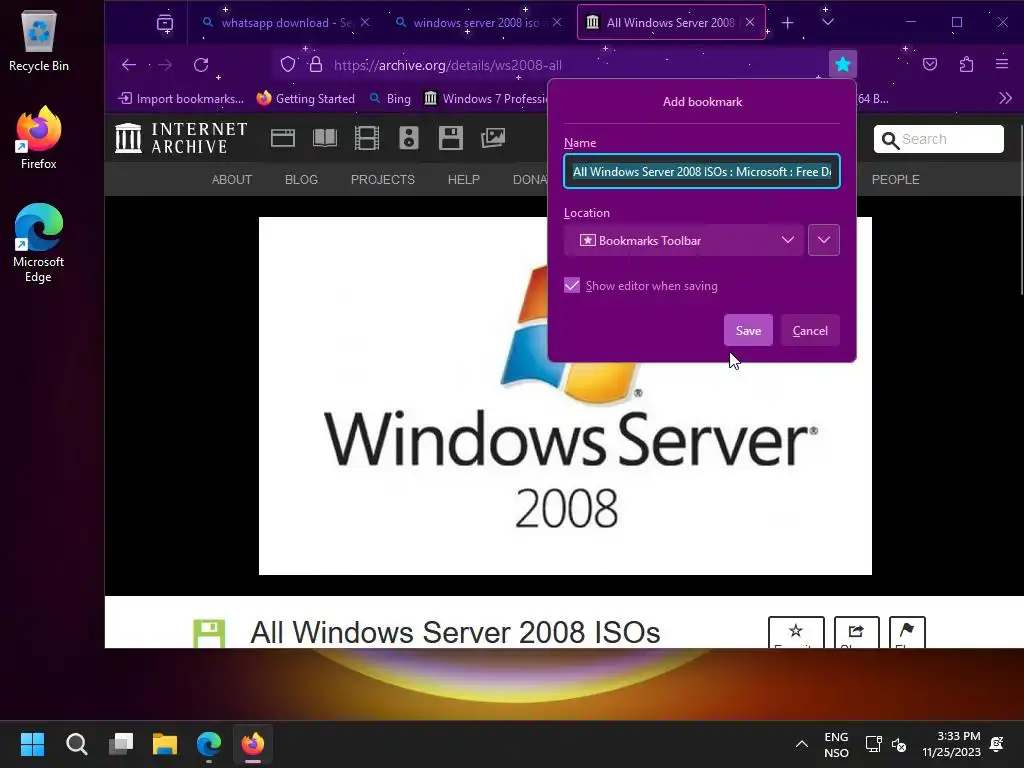Click the Share icon button on page
Viewport: 1024px width, 768px height.
857,632
